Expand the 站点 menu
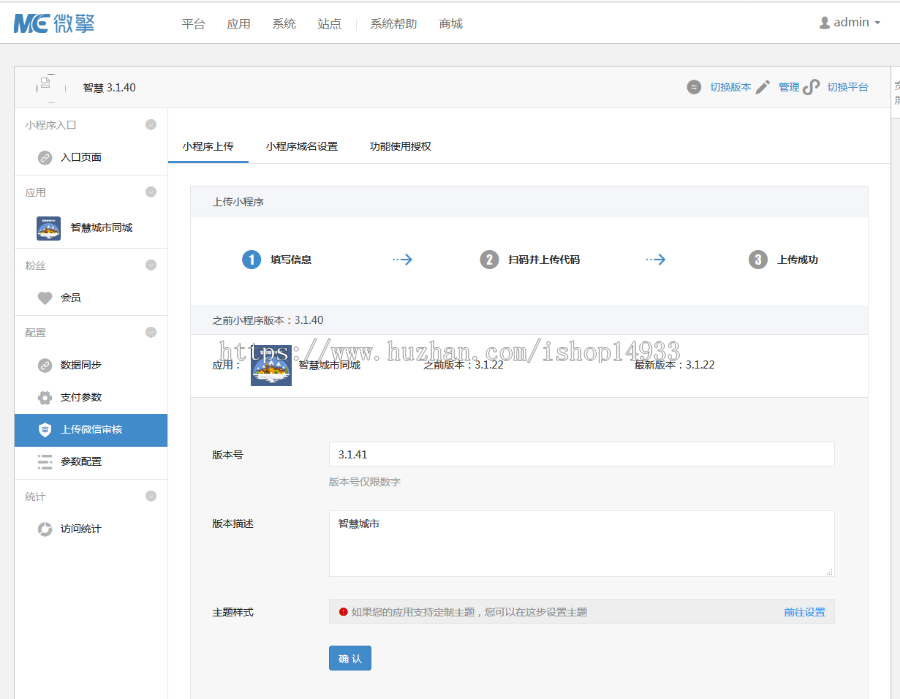 (330, 24)
